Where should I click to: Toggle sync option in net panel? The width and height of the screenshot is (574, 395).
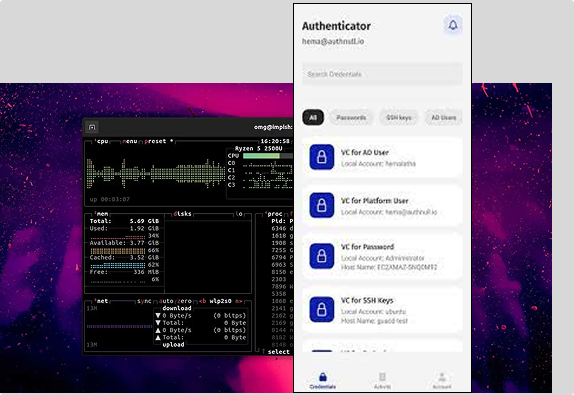click(144, 301)
